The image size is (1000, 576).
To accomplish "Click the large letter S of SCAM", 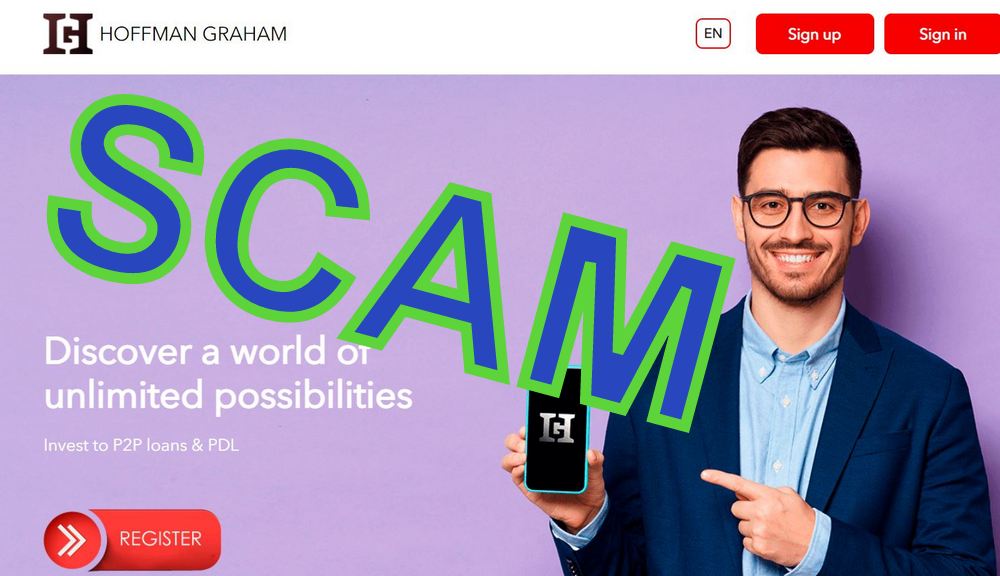I will [x=124, y=188].
